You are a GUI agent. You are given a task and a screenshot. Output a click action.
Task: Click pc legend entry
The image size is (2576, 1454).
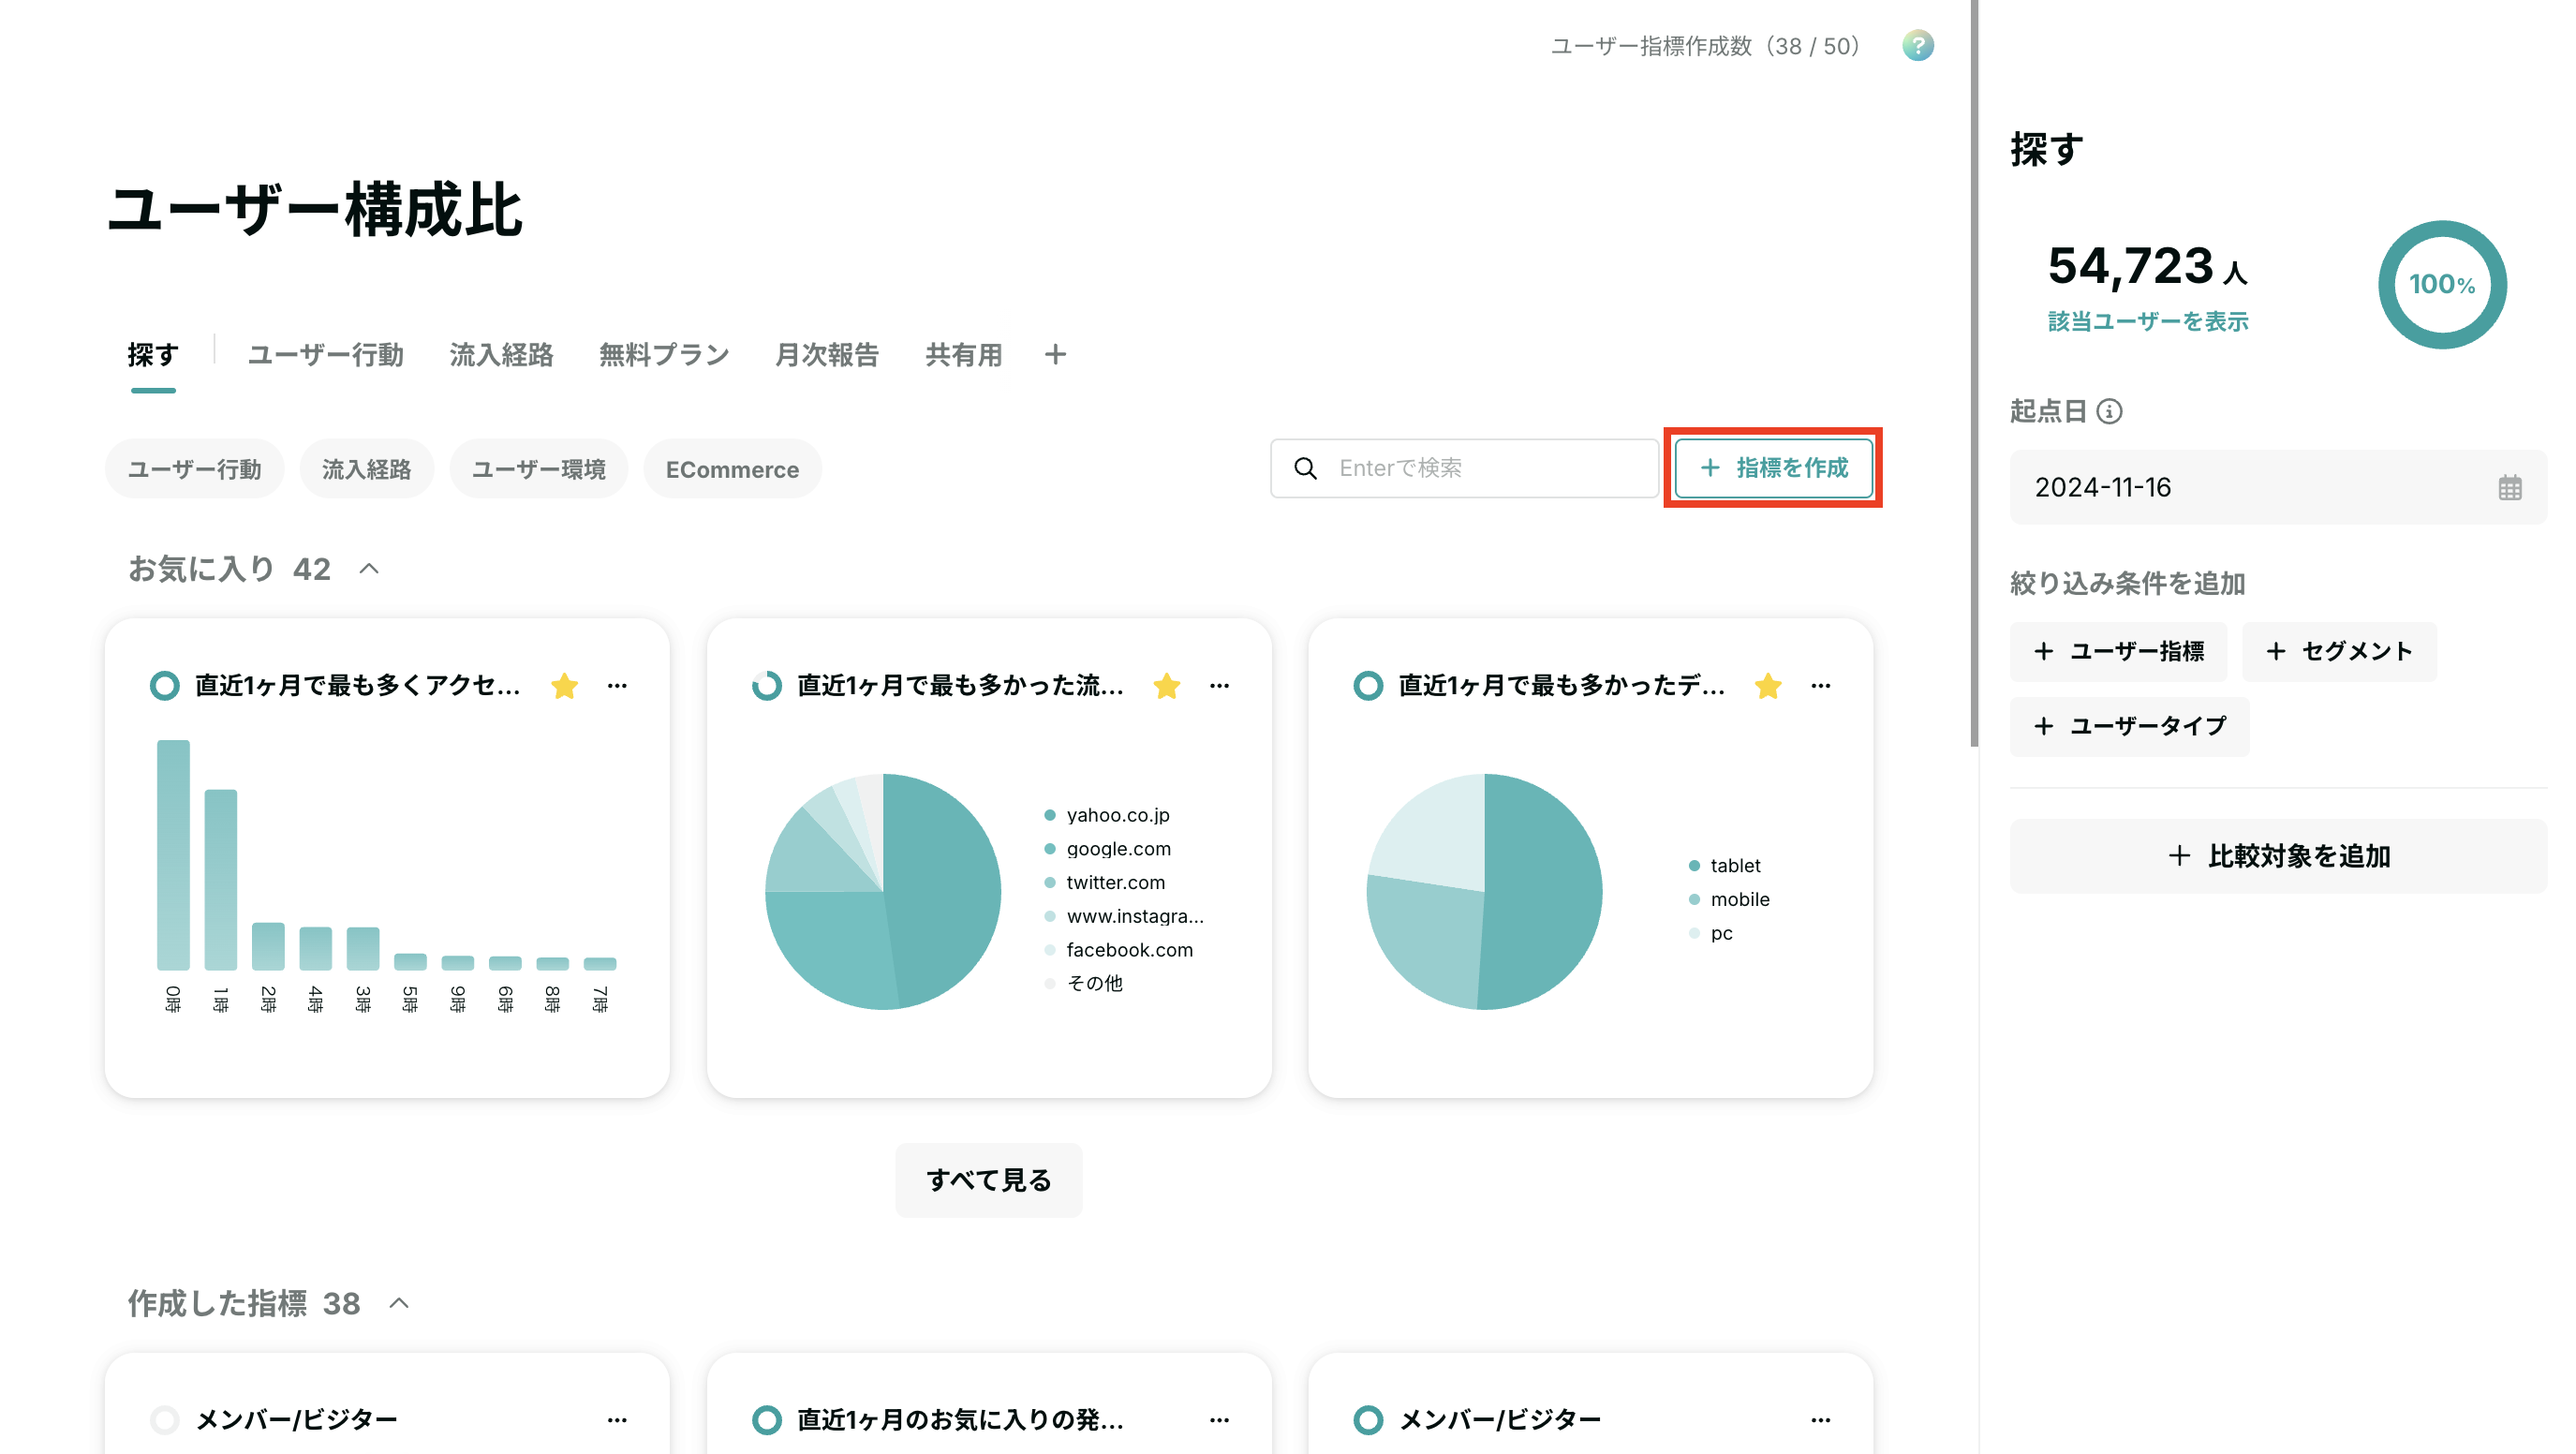click(1711, 934)
